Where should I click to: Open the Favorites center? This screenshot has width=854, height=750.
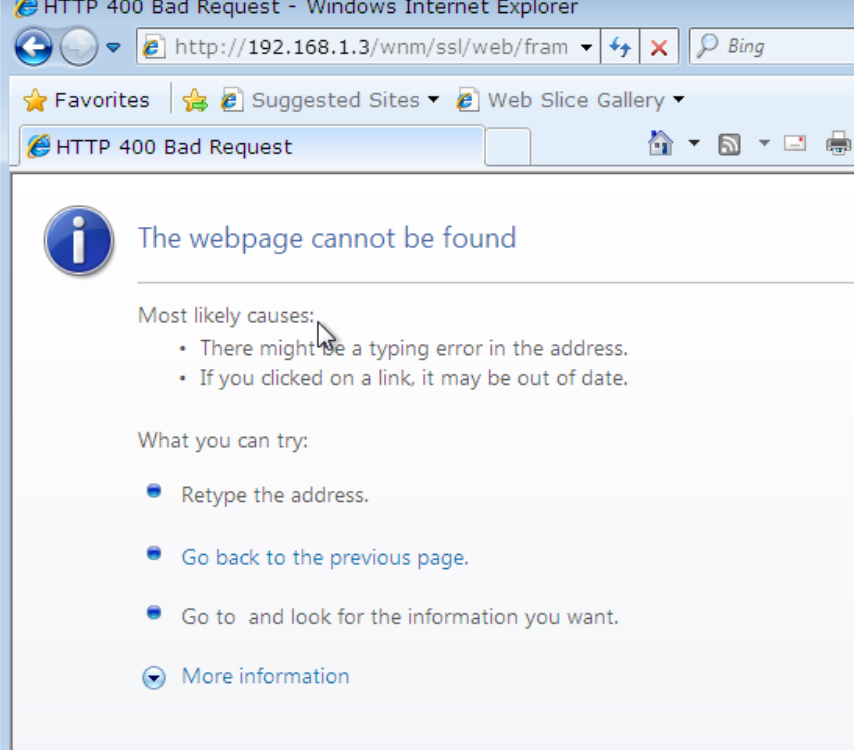point(87,100)
